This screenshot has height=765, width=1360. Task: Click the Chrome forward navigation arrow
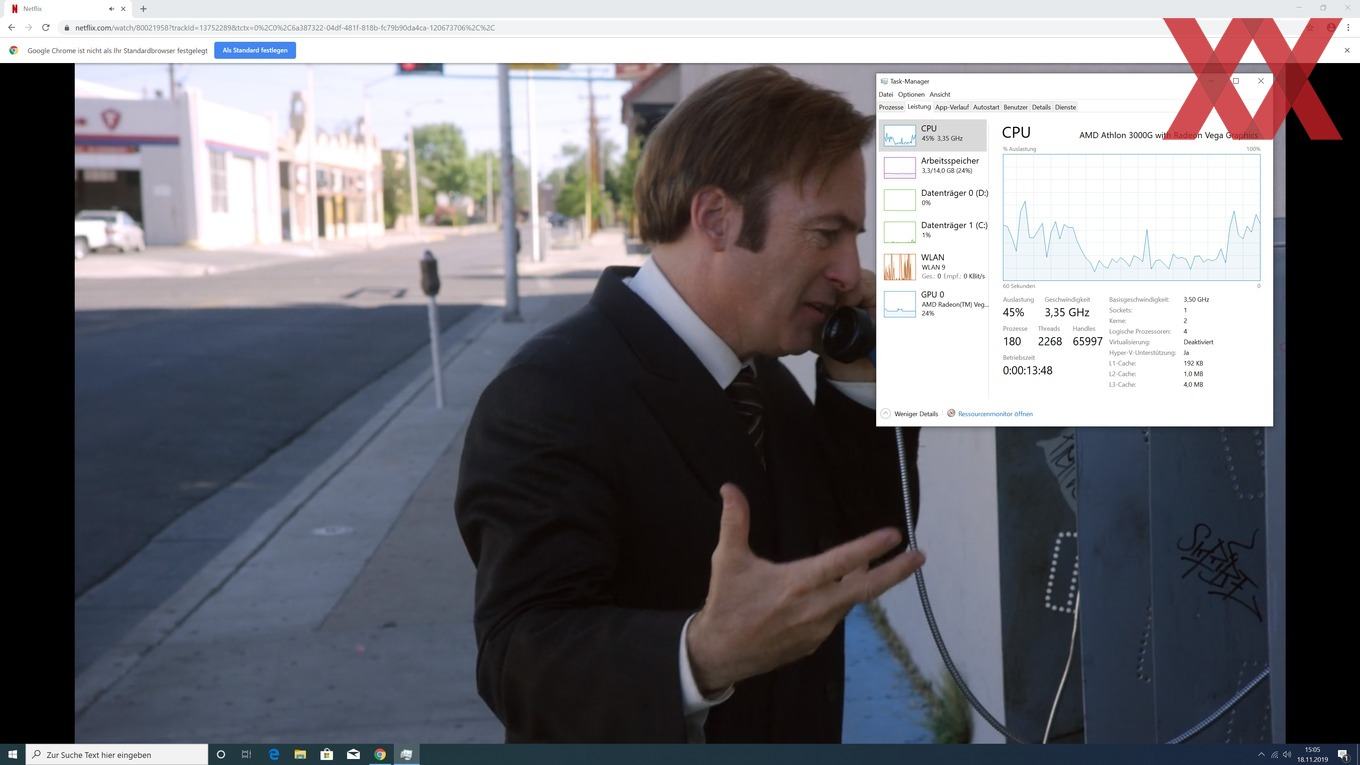point(28,27)
